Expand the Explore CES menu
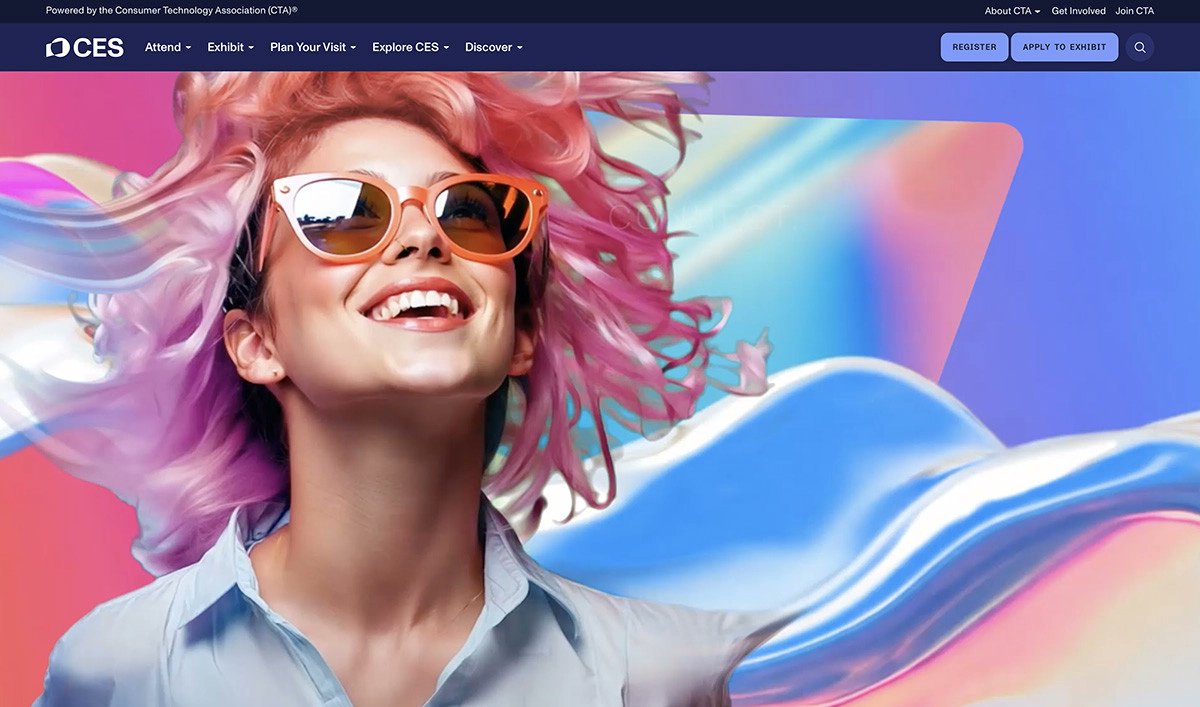This screenshot has width=1200, height=707. click(411, 47)
